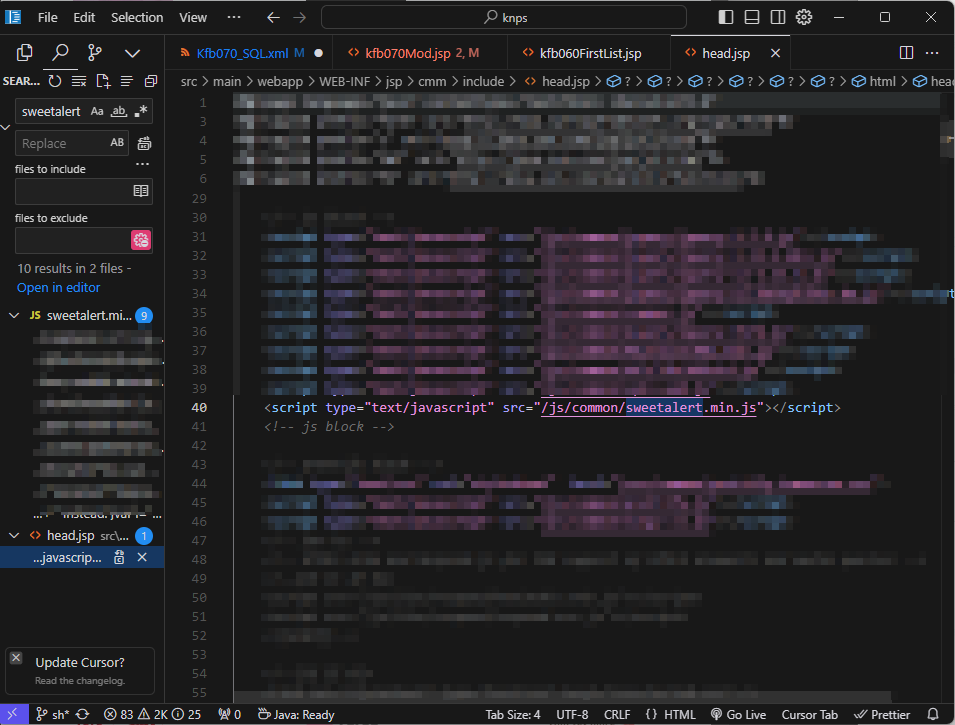955x725 pixels.
Task: Replace the javascript match in head.jsp
Action: click(x=119, y=557)
